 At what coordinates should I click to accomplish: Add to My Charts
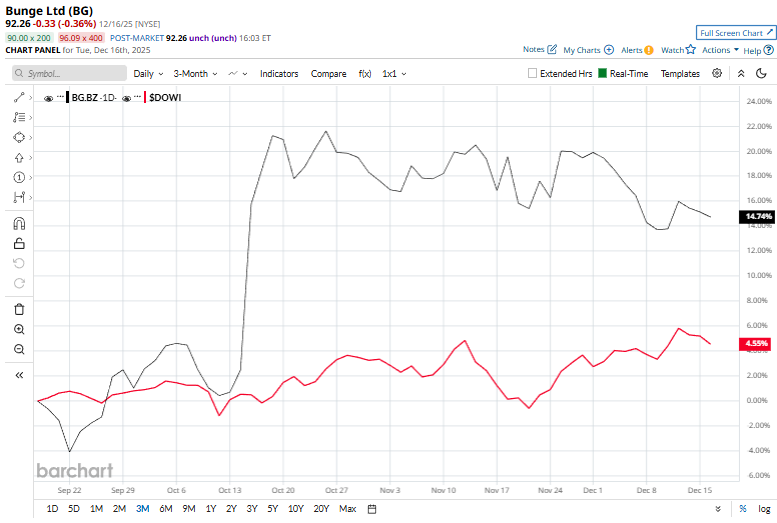(x=589, y=50)
